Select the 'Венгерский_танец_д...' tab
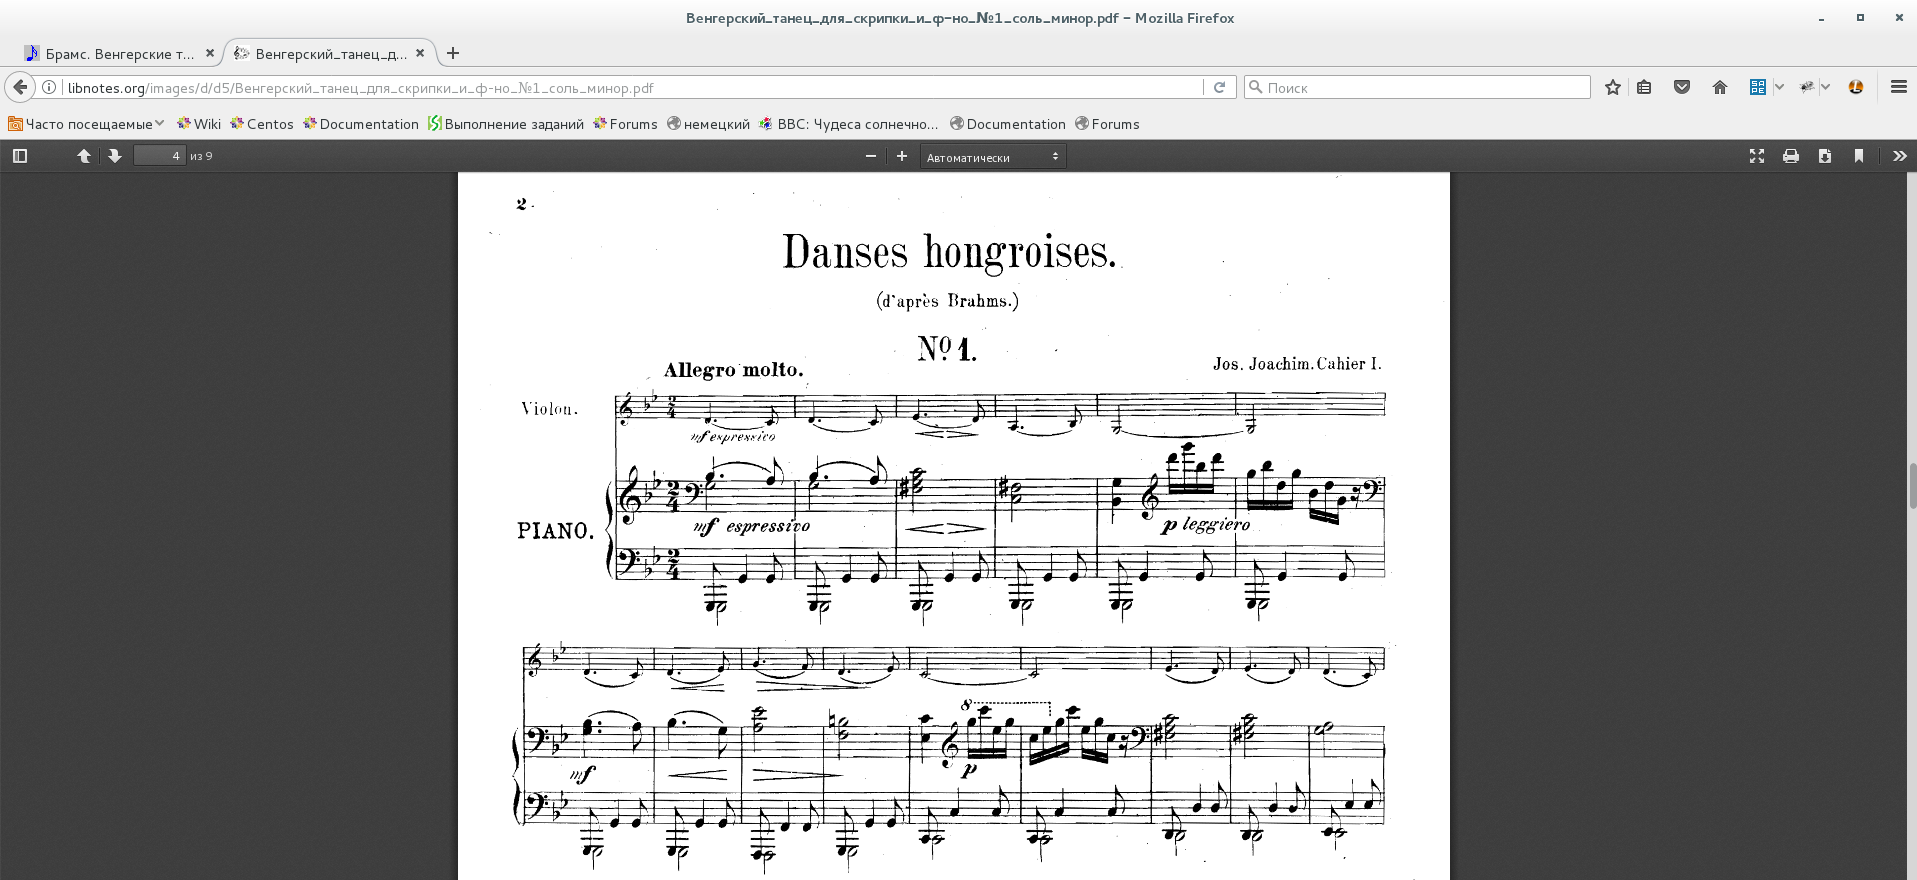This screenshot has width=1917, height=880. (330, 54)
